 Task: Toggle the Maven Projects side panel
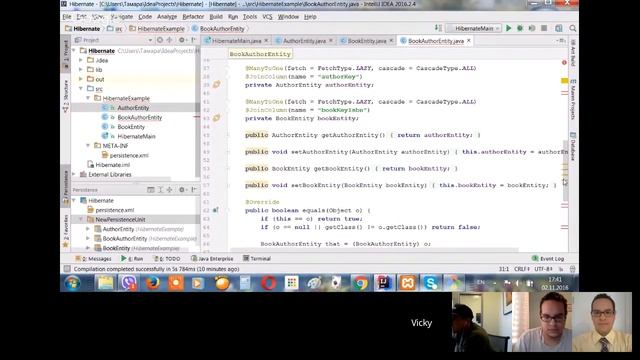click(x=573, y=100)
